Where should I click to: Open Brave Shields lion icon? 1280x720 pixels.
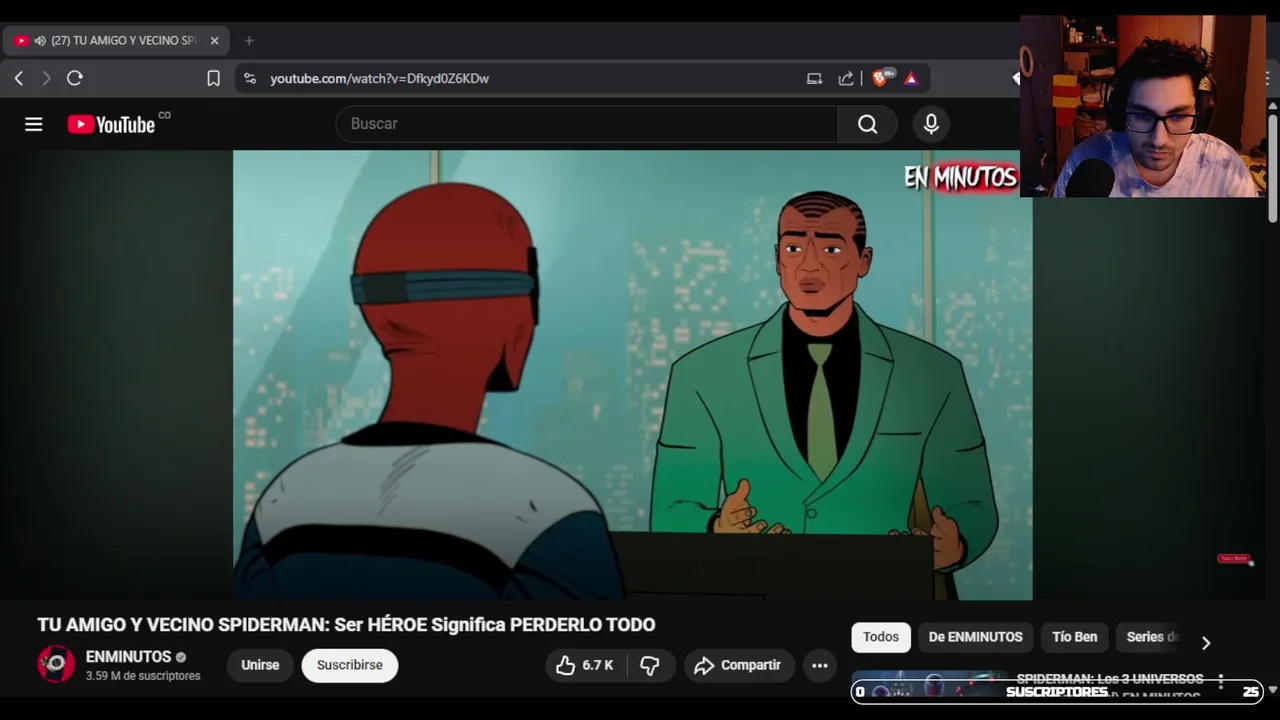click(880, 78)
